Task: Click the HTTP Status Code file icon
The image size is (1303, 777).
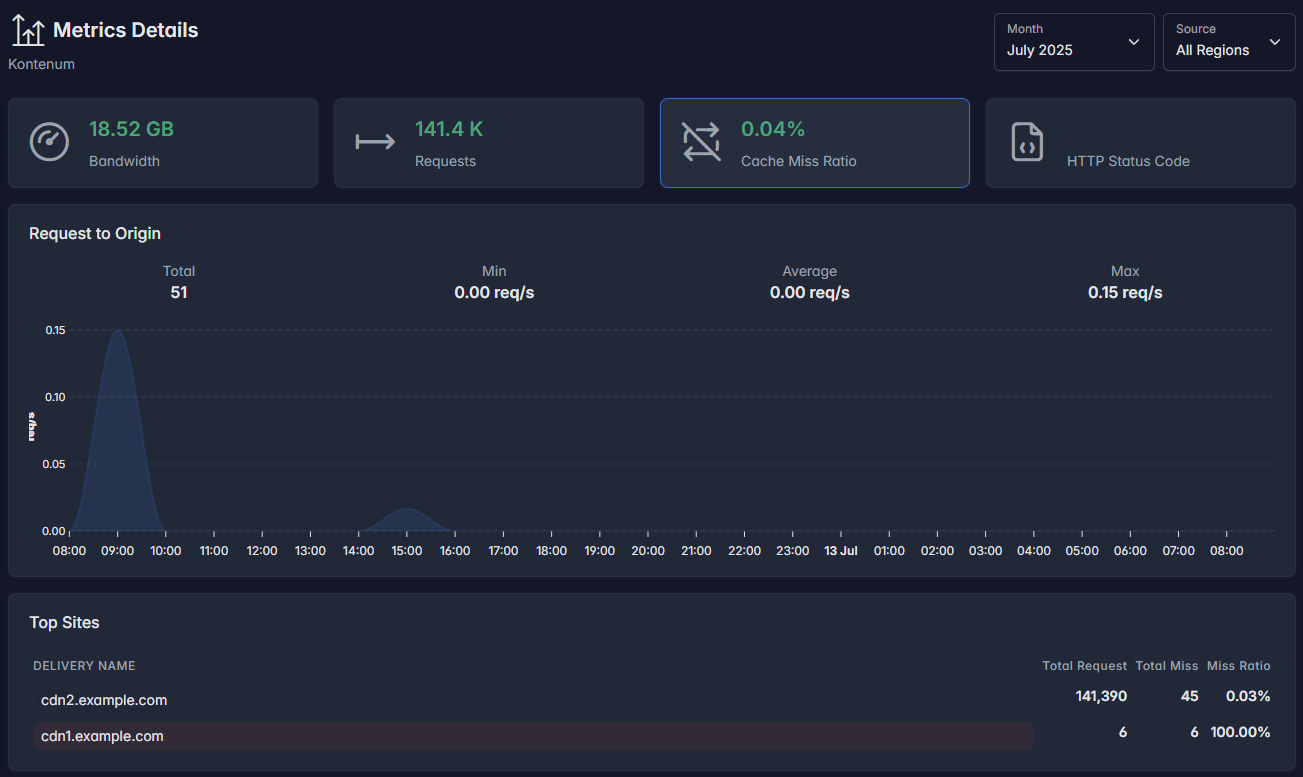Action: pyautogui.click(x=1027, y=142)
